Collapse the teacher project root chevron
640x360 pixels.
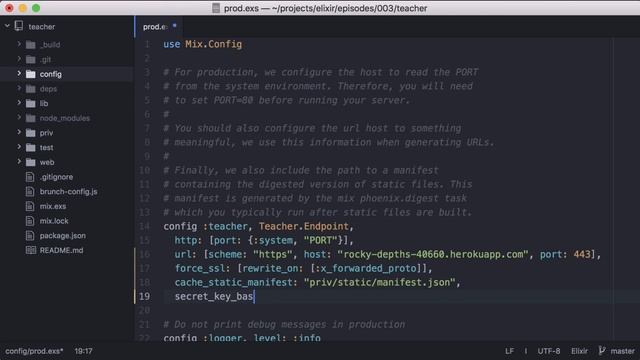(7, 26)
